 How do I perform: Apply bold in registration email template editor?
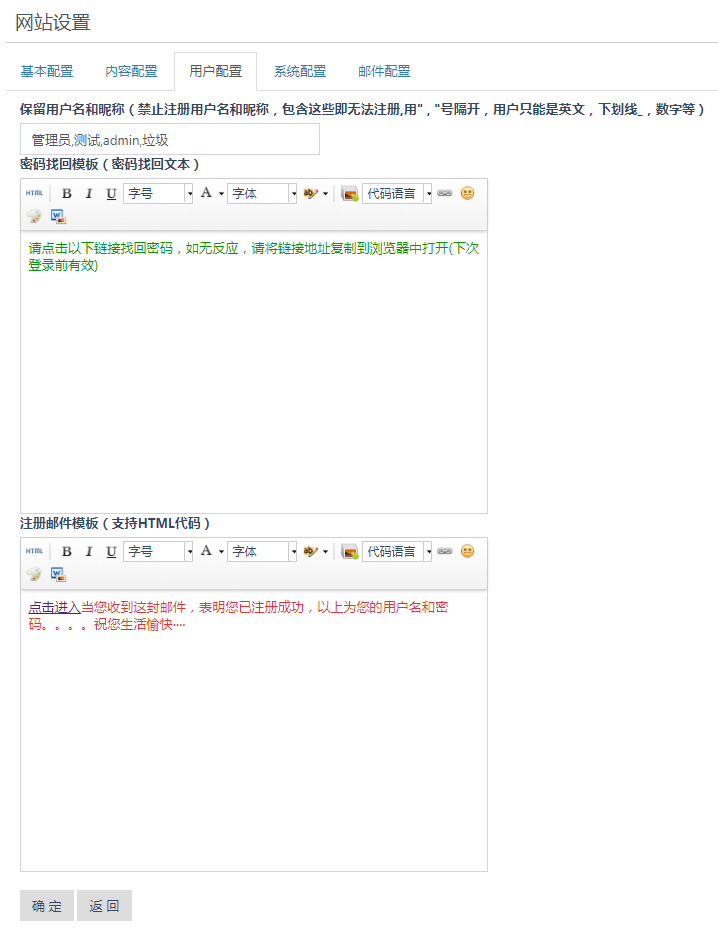67,551
